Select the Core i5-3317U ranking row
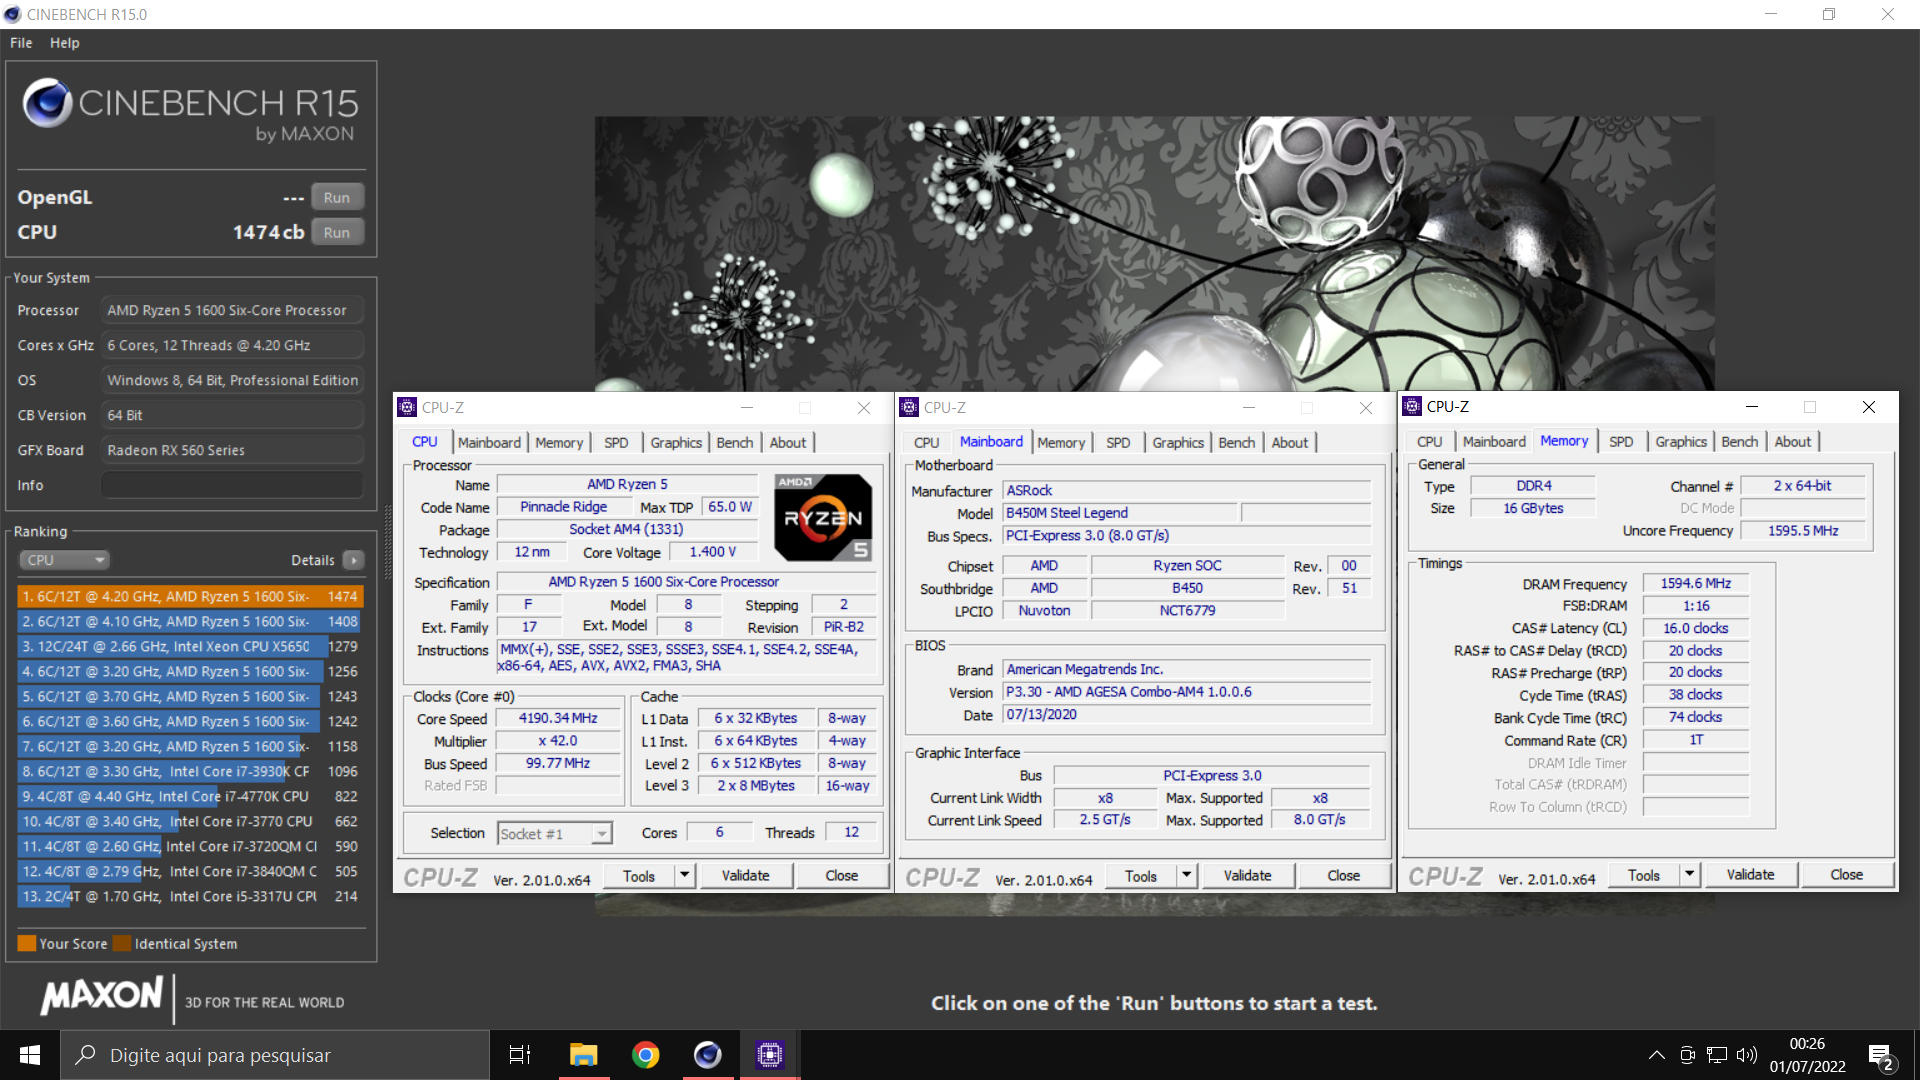This screenshot has width=1920, height=1080. point(190,896)
